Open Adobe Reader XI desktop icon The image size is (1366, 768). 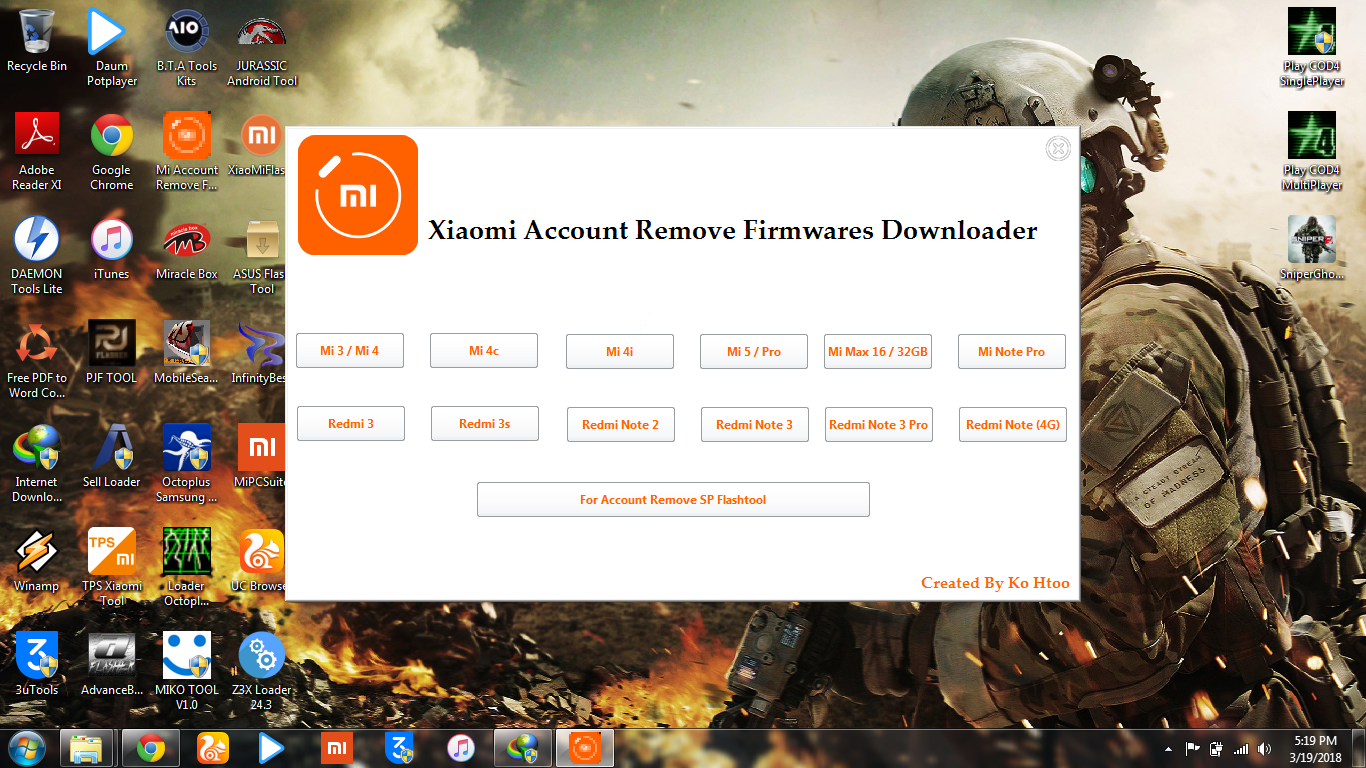(x=37, y=151)
